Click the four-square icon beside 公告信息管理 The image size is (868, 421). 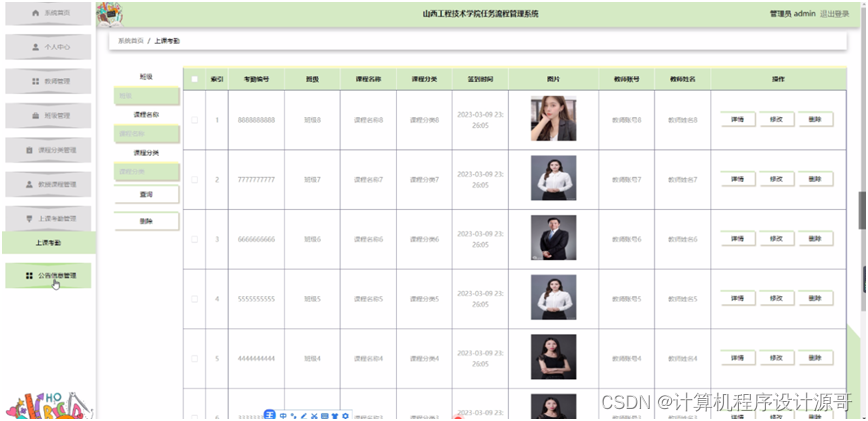[x=29, y=276]
